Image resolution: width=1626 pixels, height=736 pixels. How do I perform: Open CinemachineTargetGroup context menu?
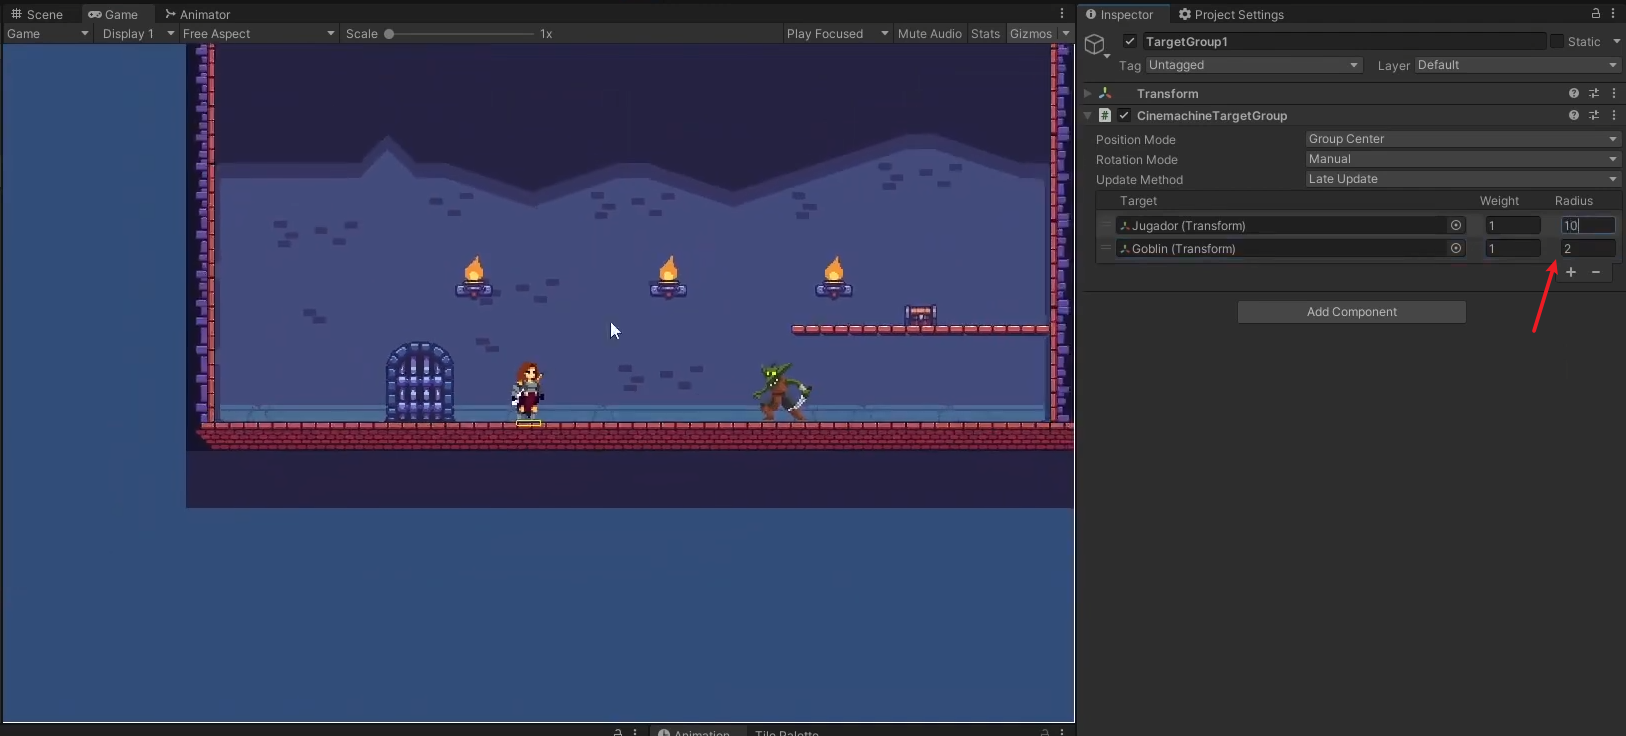tap(1614, 115)
